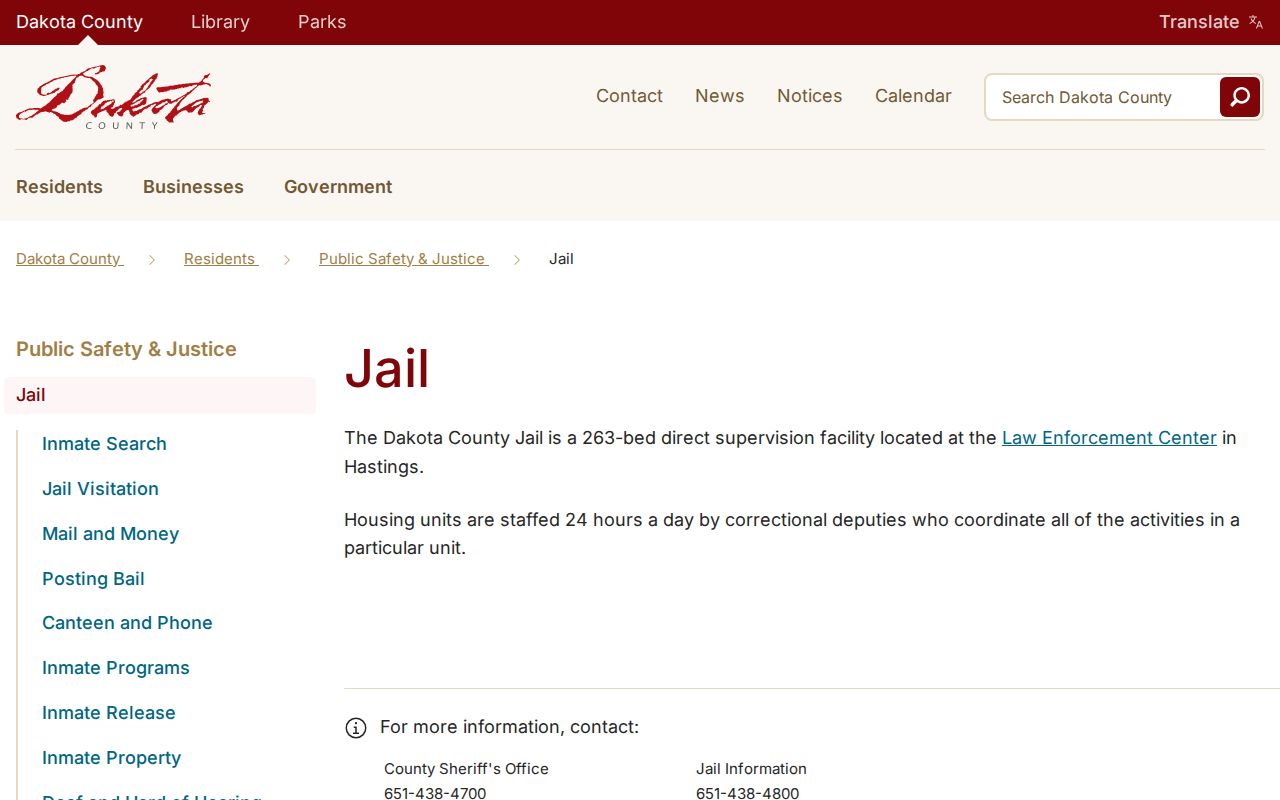Click the County Sheriff's Office label
The width and height of the screenshot is (1280, 800).
pyautogui.click(x=466, y=769)
